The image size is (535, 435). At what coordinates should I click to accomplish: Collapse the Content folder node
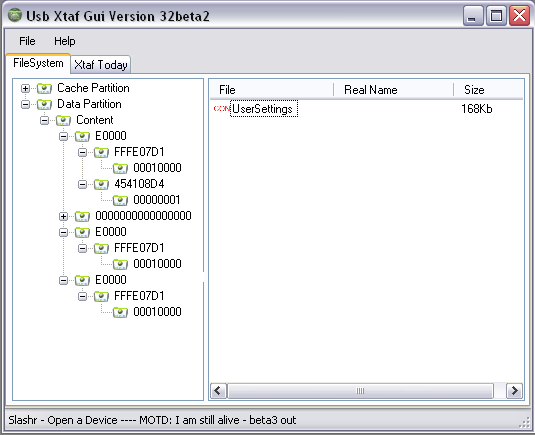[44, 120]
